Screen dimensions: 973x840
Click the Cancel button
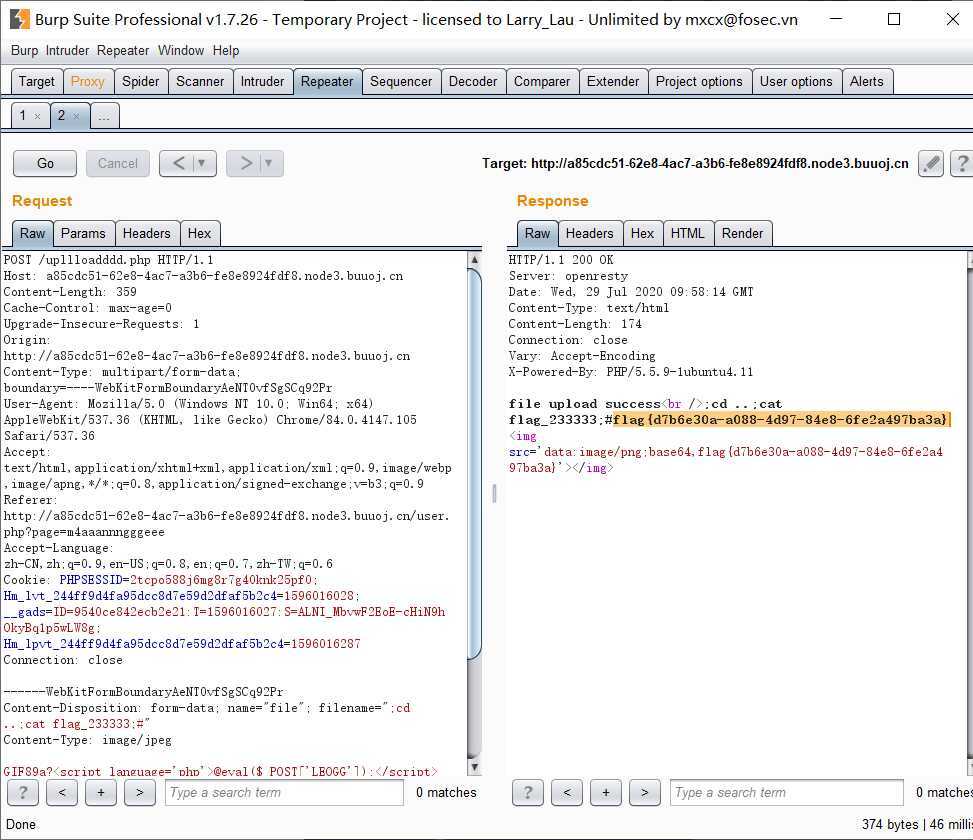(118, 164)
